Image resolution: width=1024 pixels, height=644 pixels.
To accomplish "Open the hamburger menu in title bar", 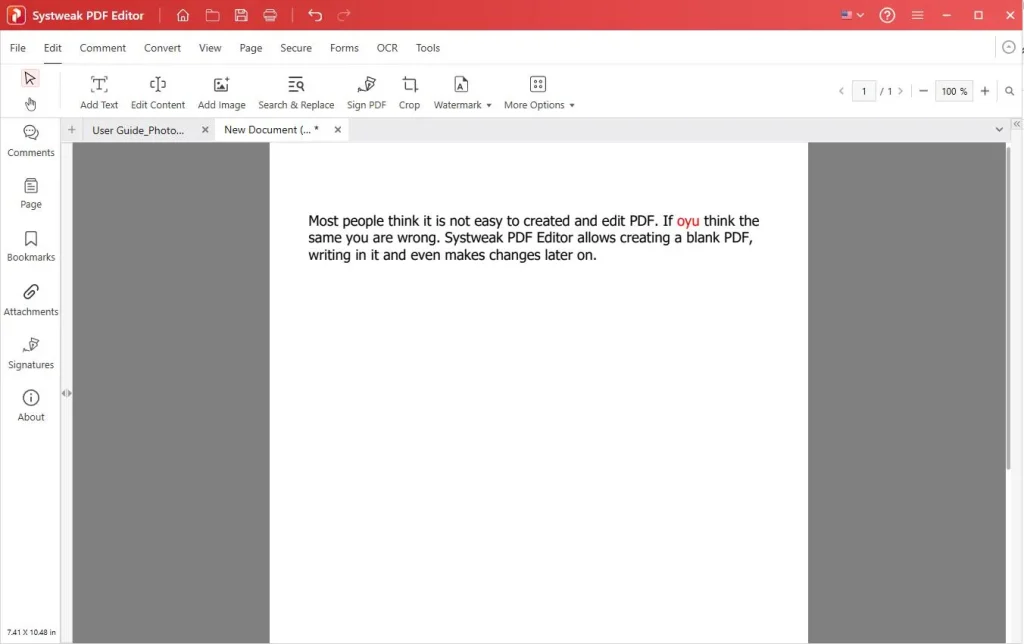I will tap(918, 15).
